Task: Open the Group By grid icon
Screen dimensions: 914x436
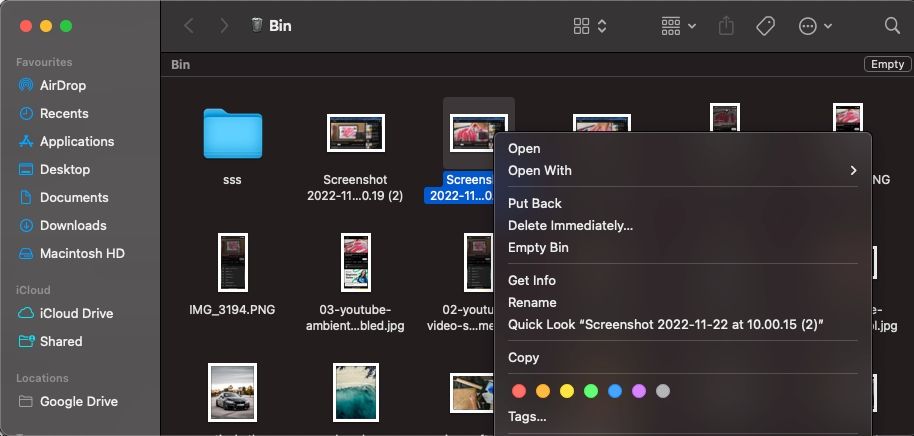Action: tap(671, 26)
